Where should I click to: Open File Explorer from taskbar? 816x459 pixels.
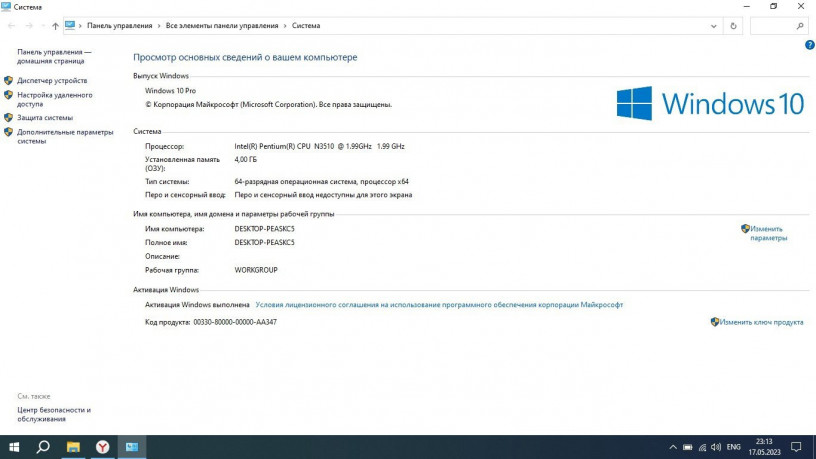click(x=73, y=447)
